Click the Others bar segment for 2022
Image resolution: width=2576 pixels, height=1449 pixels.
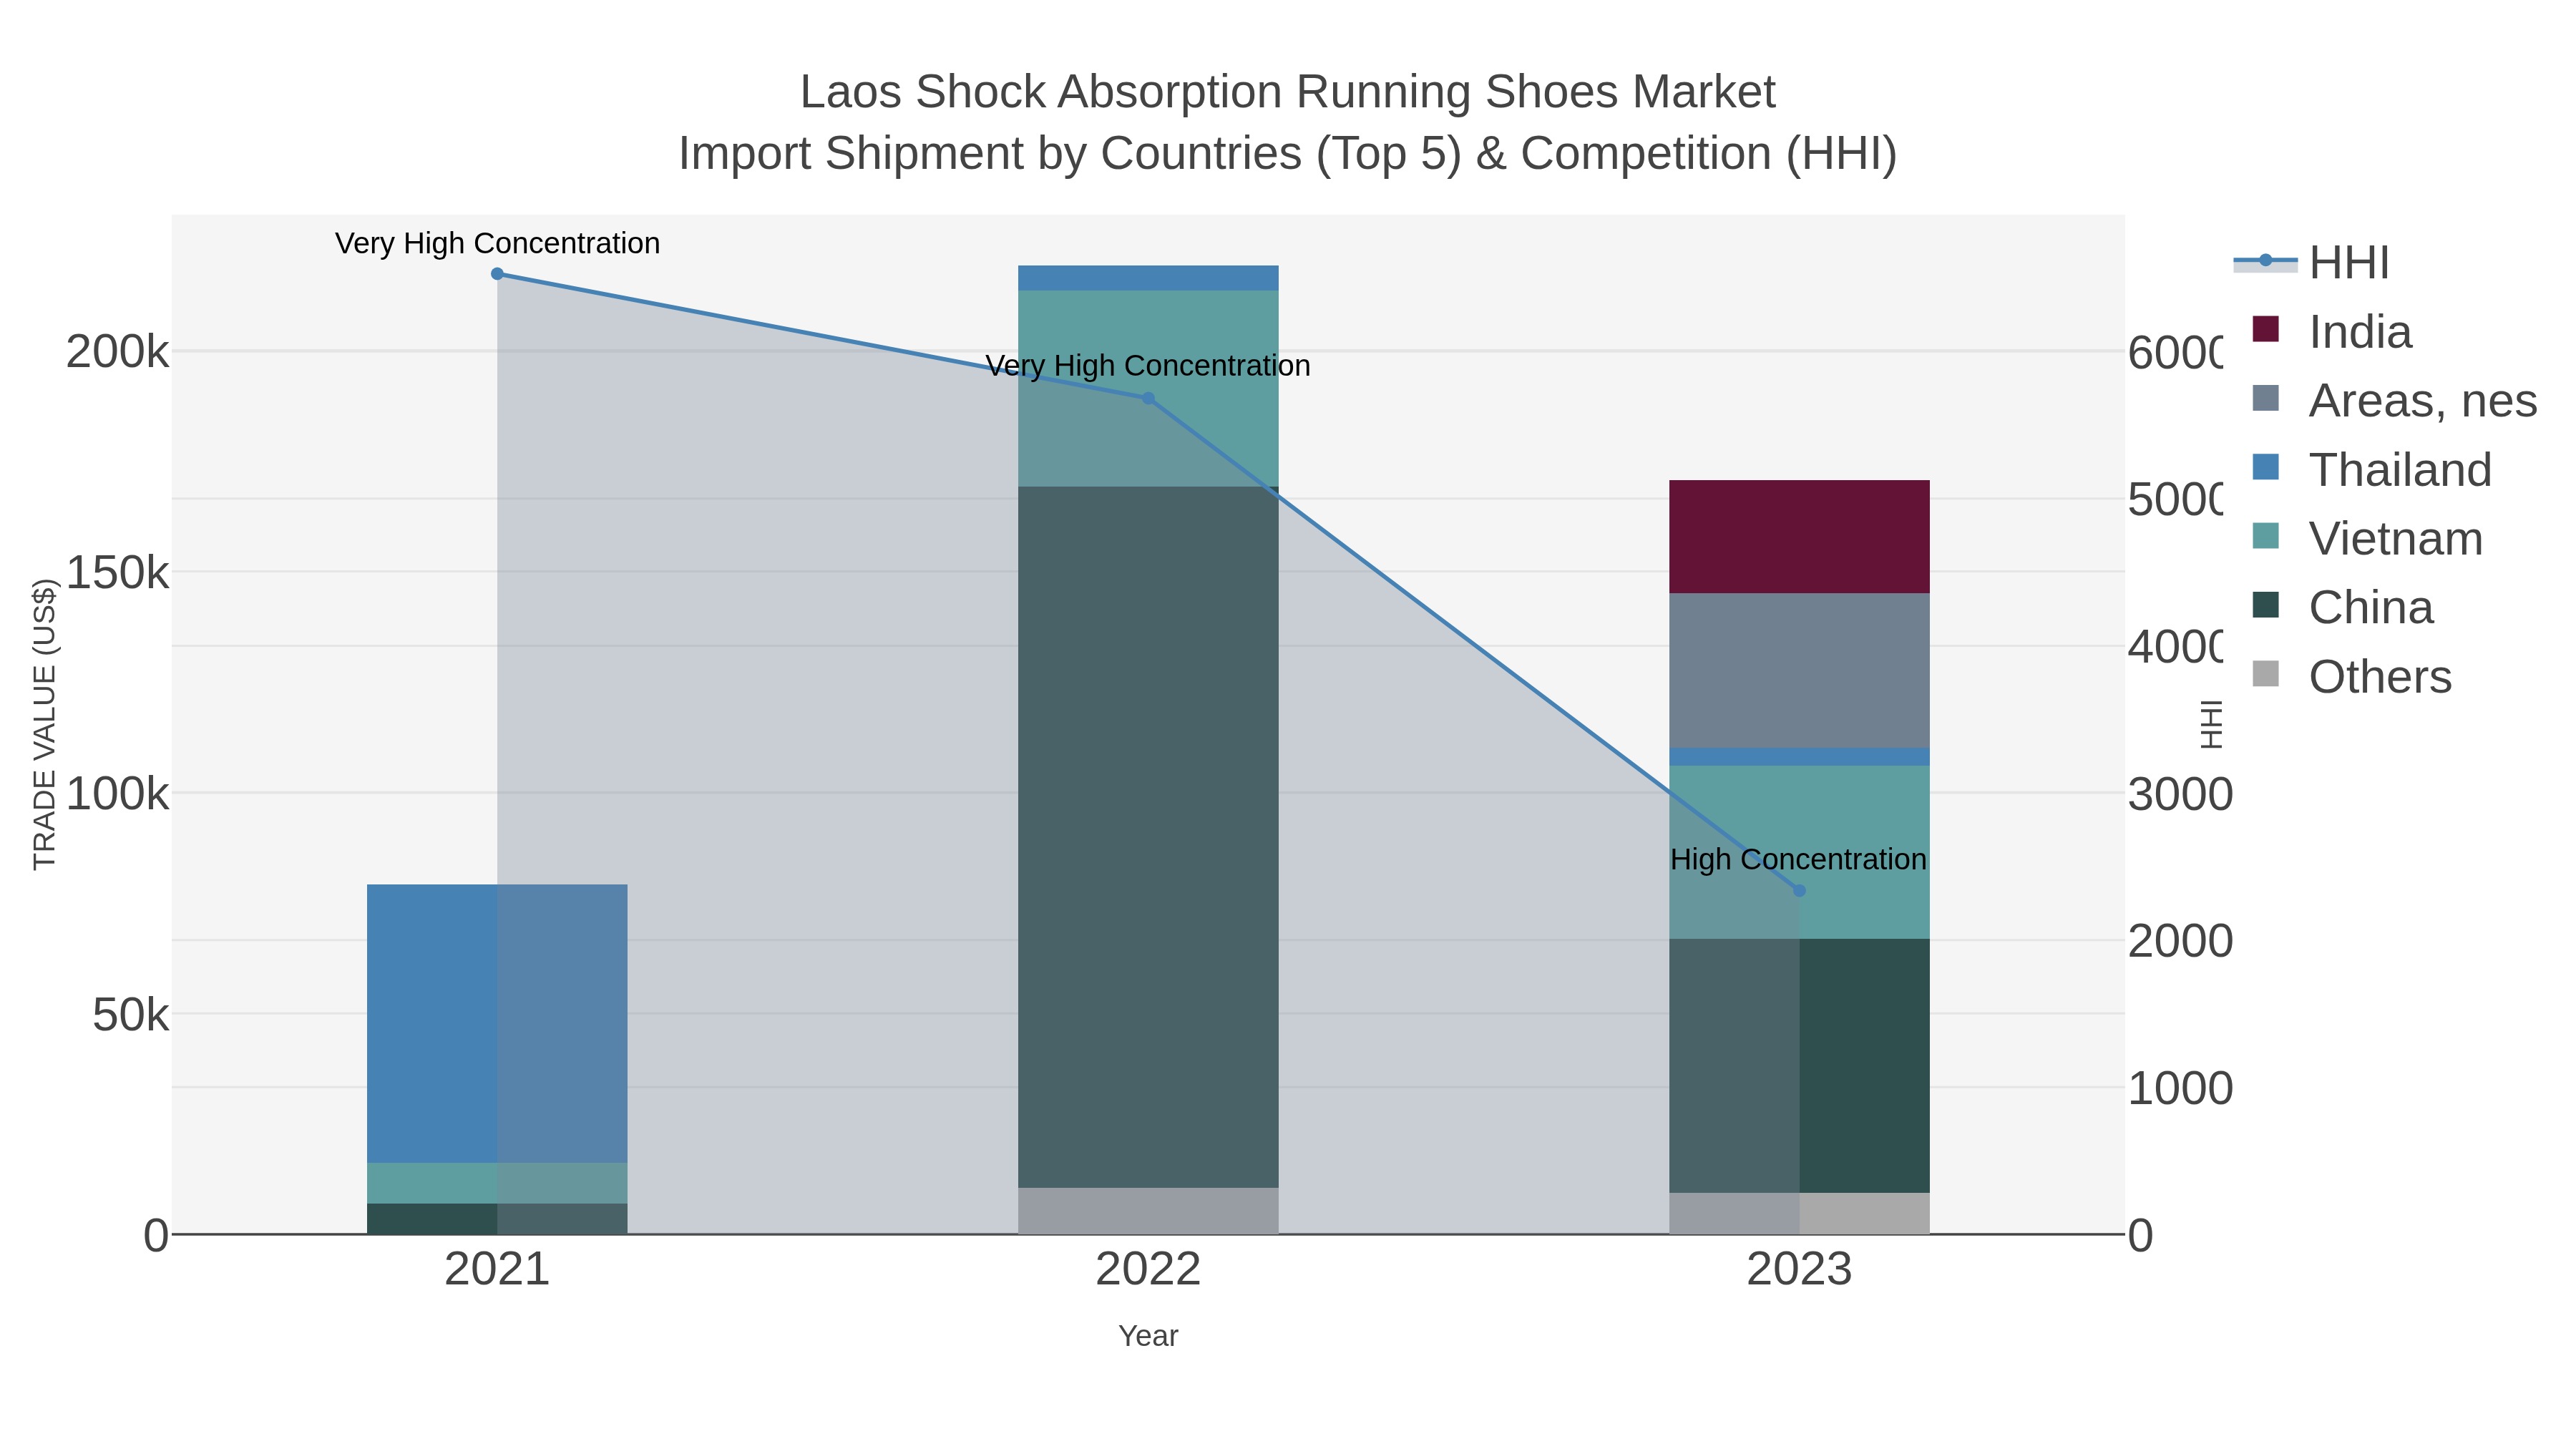coord(1148,1211)
